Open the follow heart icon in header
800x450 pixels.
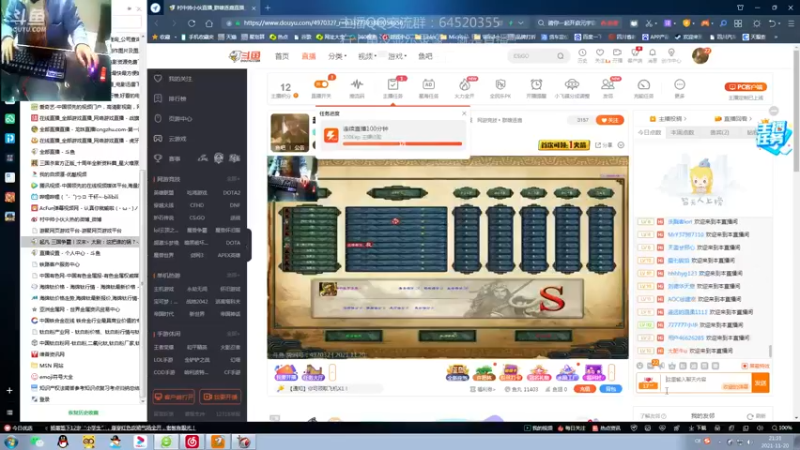coord(600,53)
